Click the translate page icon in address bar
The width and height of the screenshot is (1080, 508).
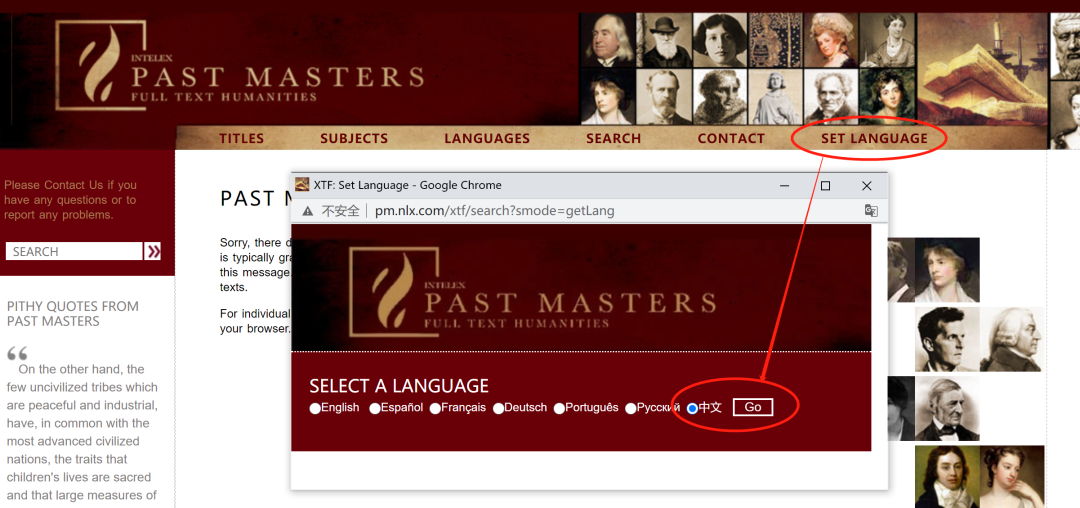coord(871,211)
